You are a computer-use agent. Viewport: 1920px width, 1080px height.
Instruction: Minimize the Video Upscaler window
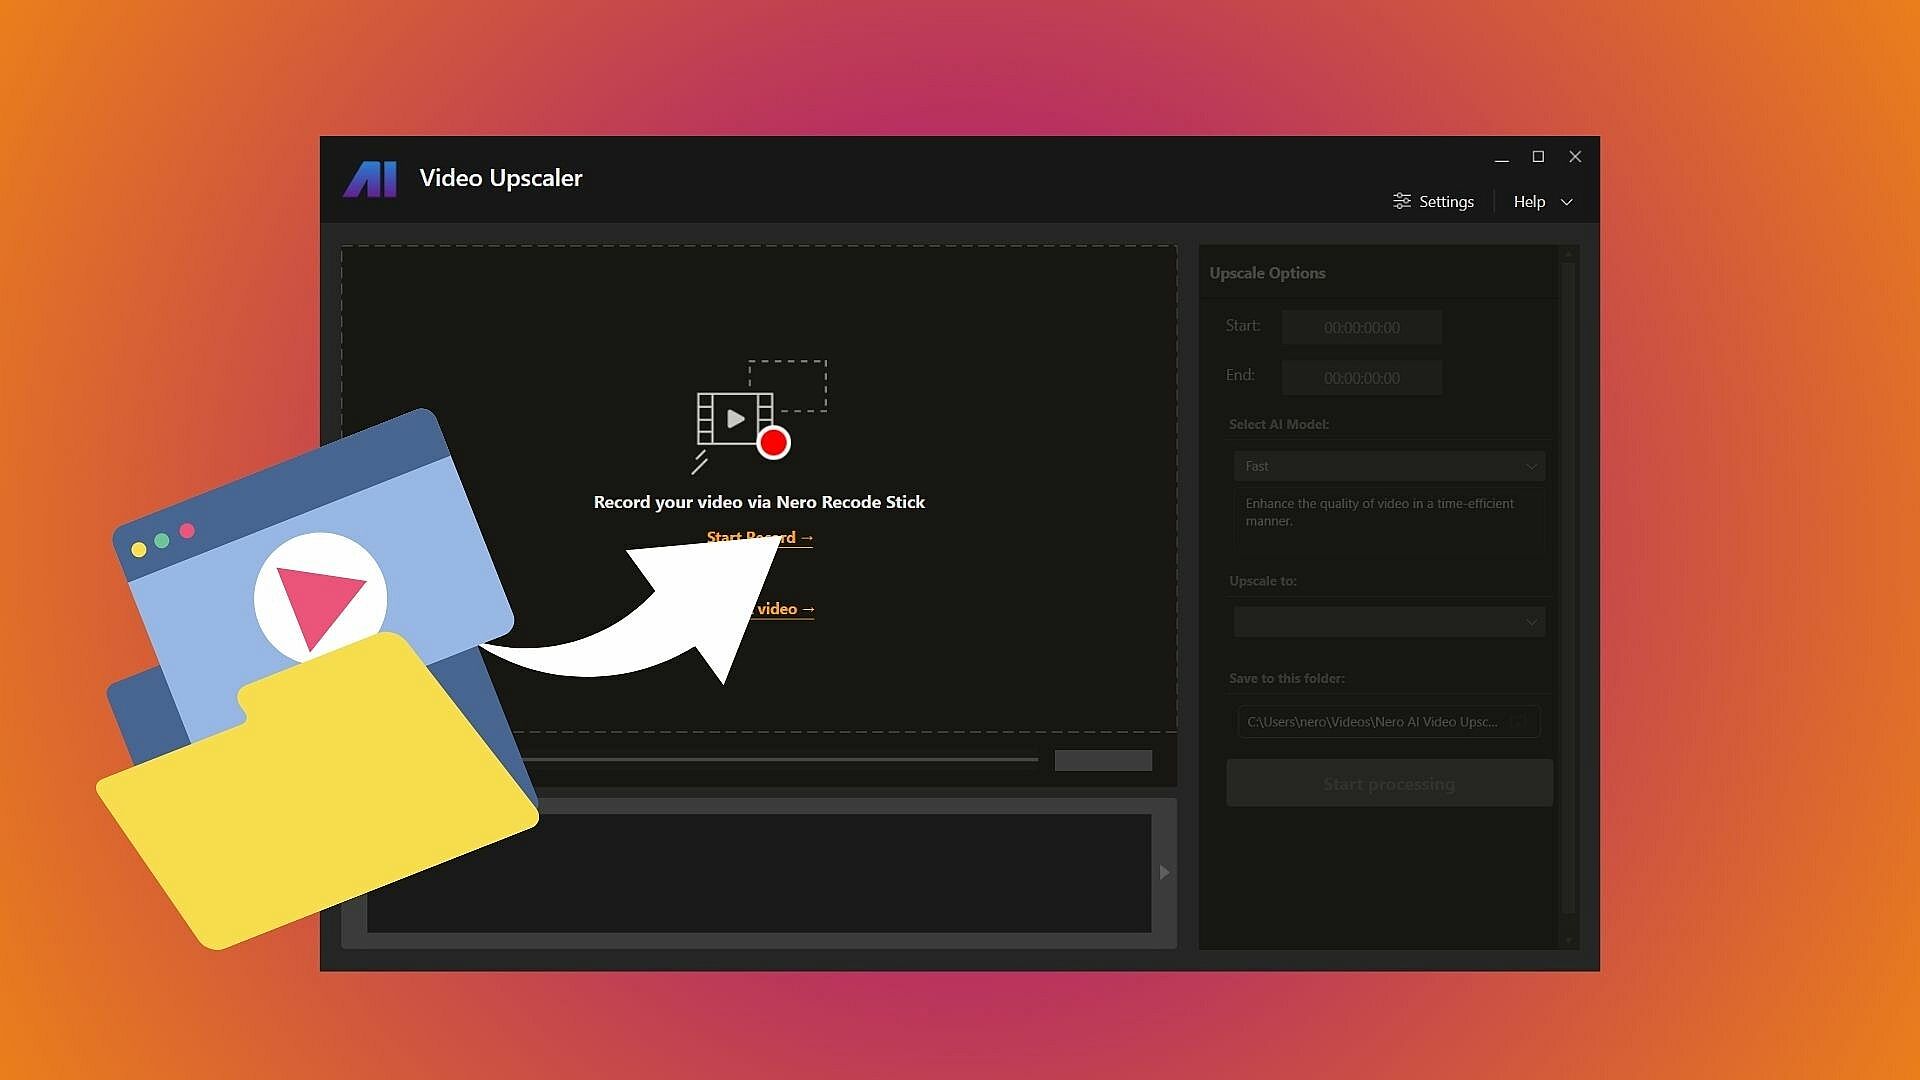(1501, 157)
